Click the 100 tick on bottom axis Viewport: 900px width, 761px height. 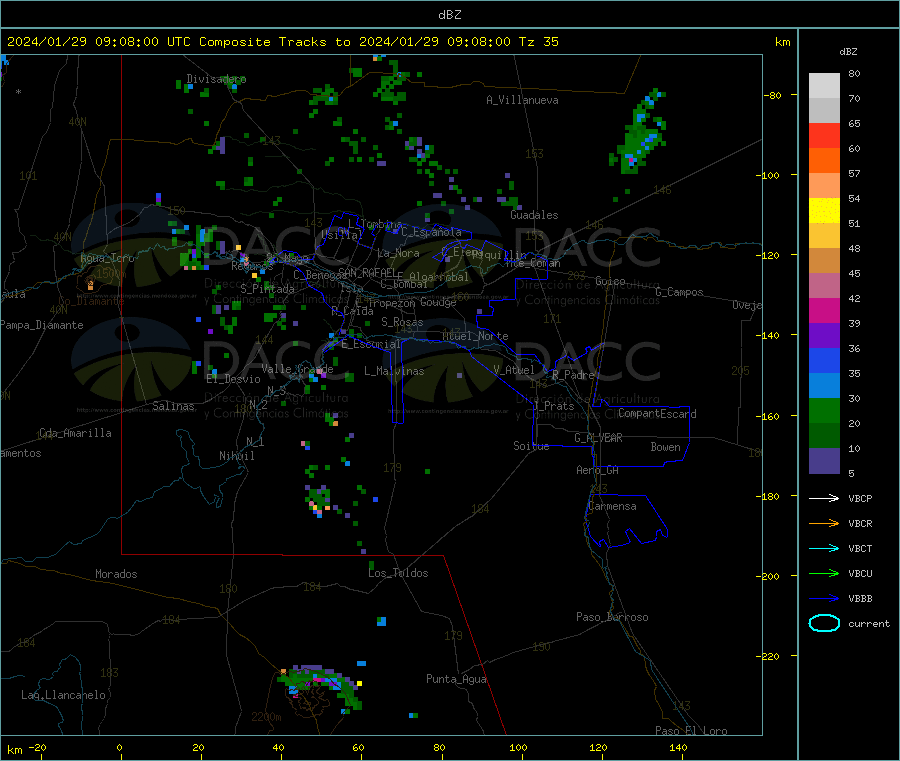[x=518, y=747]
